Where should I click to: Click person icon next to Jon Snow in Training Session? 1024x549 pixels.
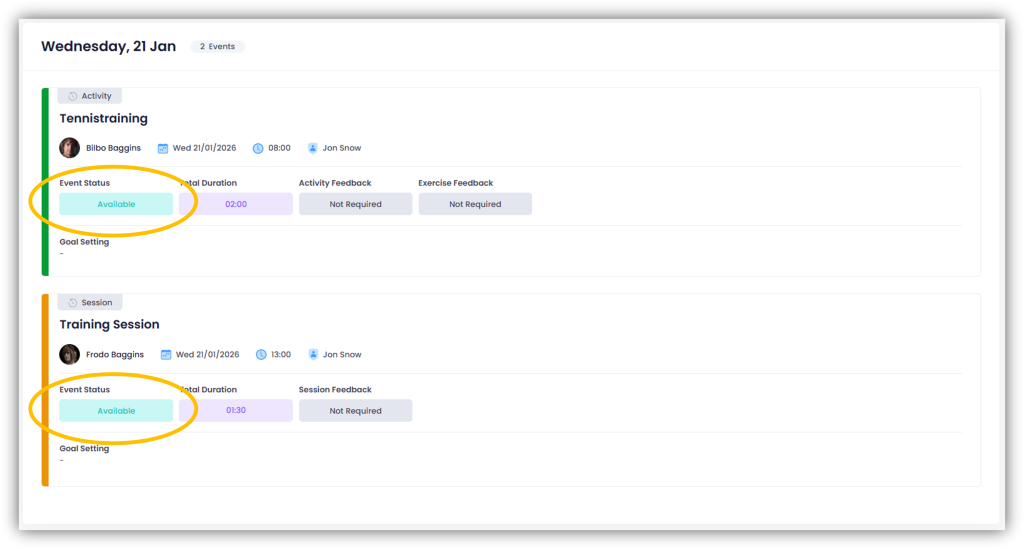[313, 354]
